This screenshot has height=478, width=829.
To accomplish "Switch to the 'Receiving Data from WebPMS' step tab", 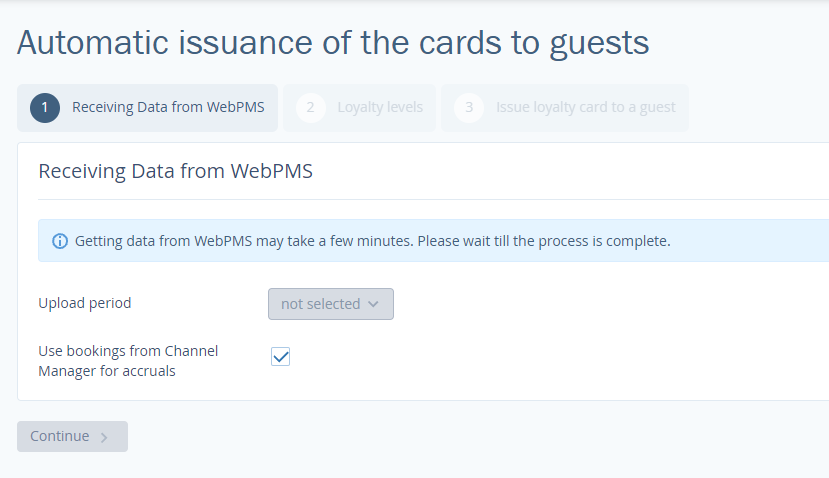I will [x=168, y=108].
